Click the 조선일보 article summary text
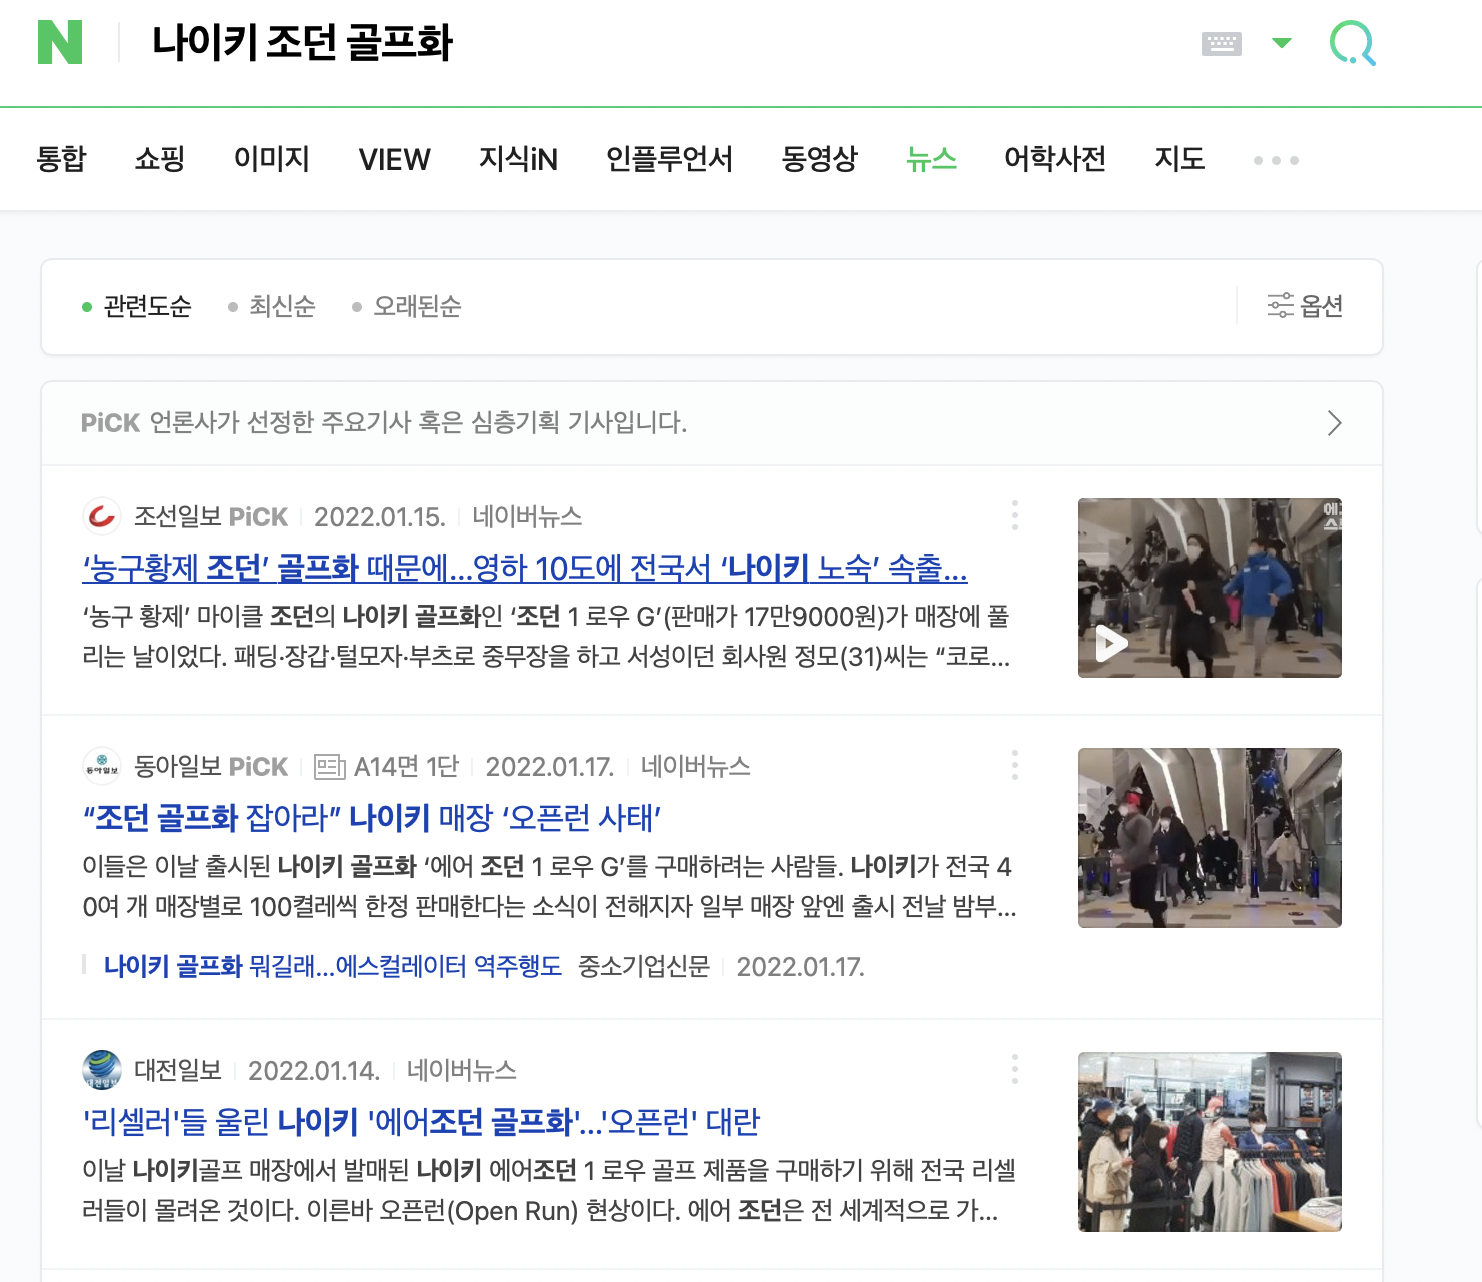The width and height of the screenshot is (1482, 1282). tap(546, 636)
